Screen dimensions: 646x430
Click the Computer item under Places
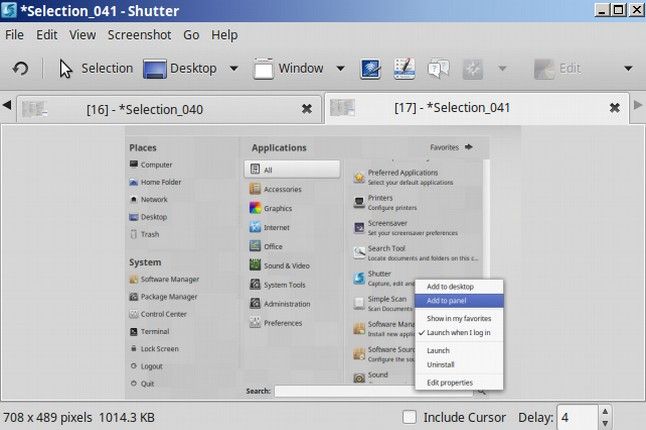point(150,165)
